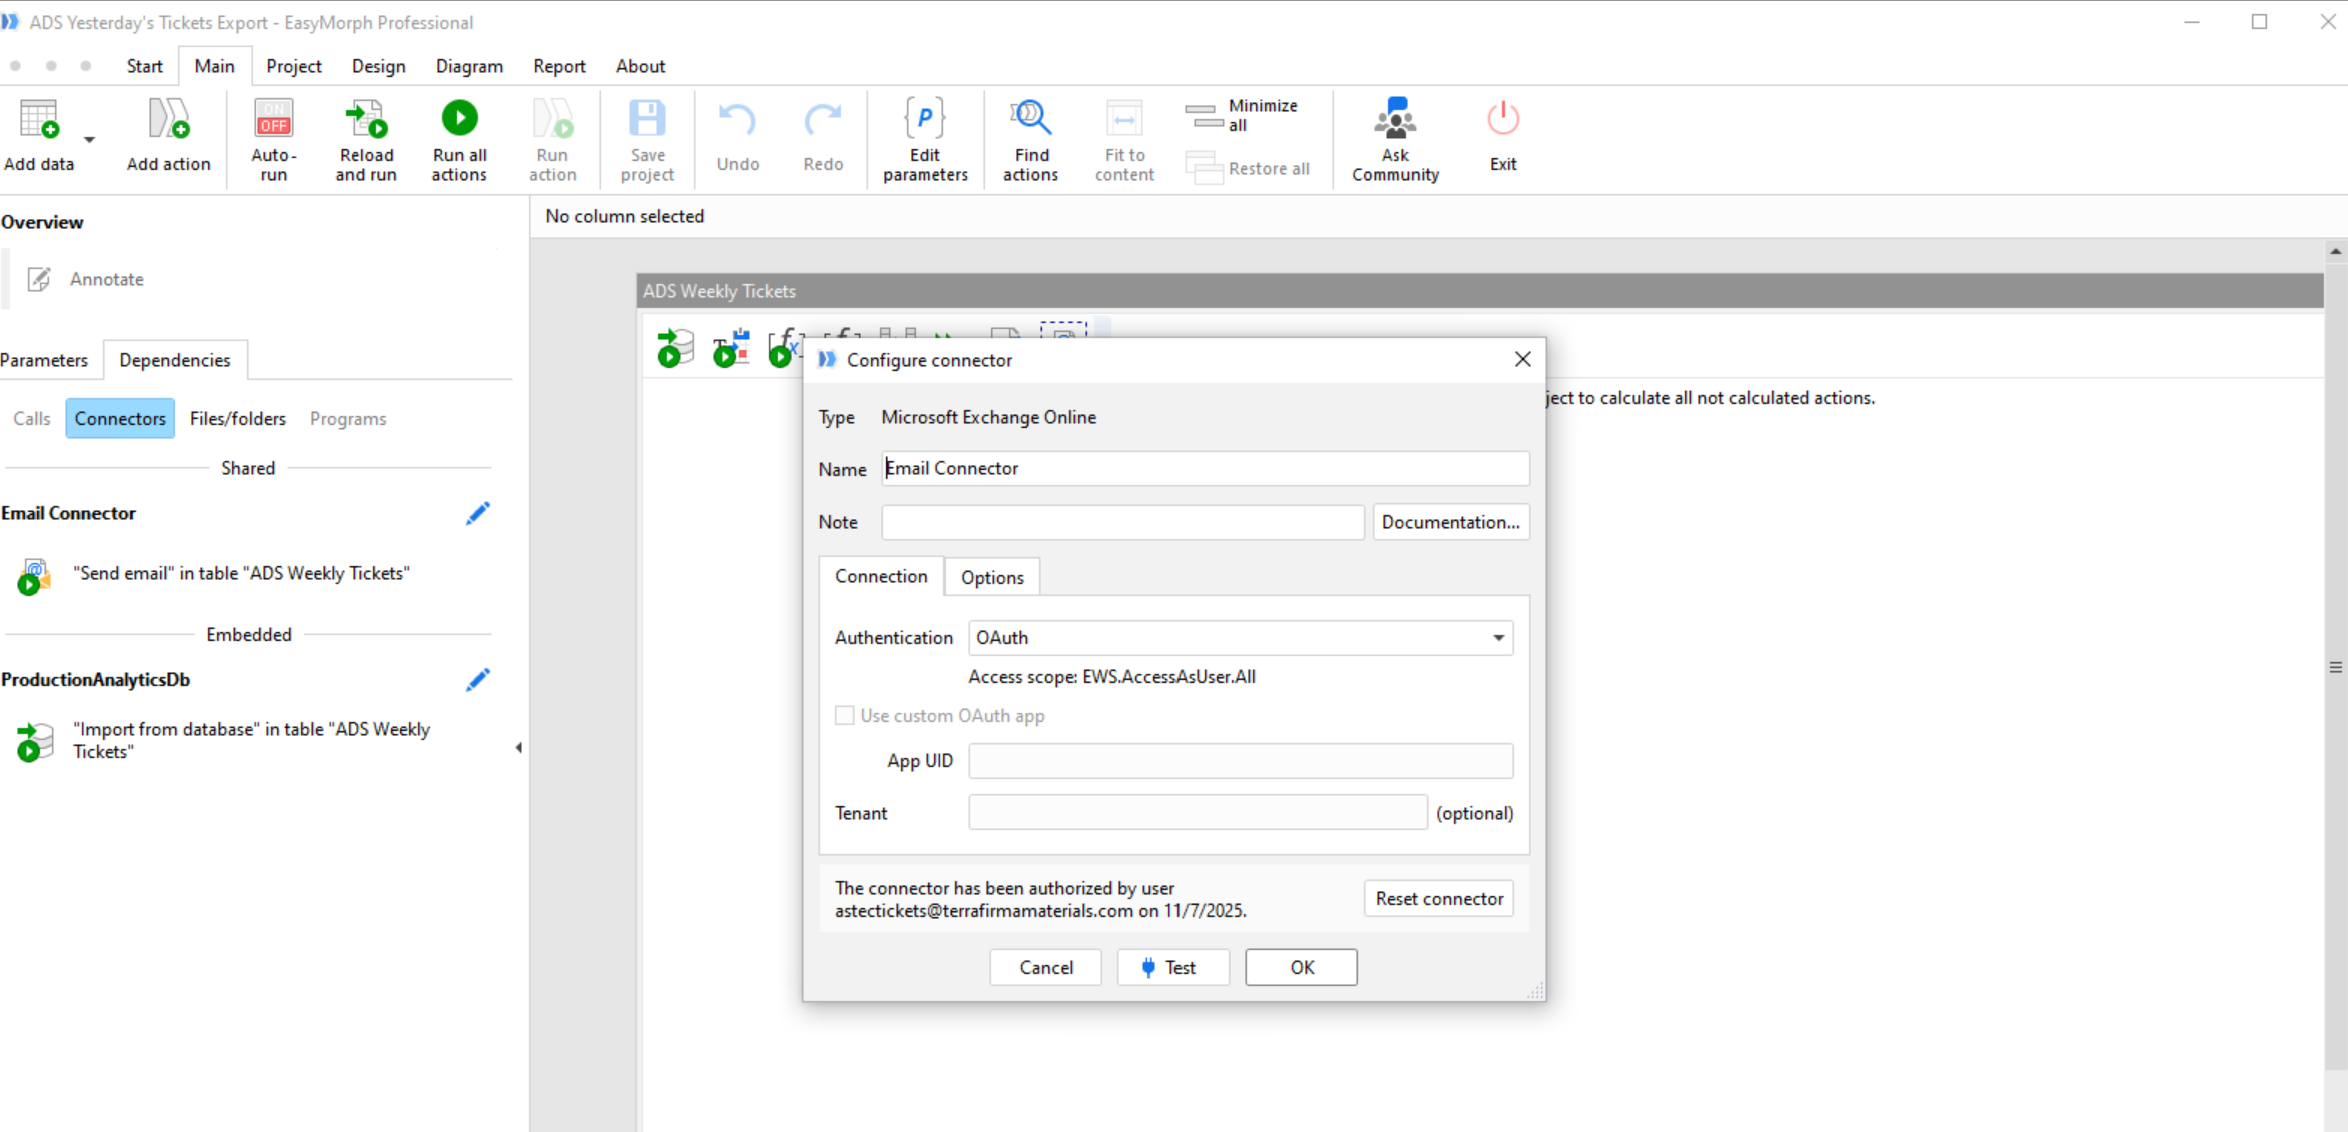Screen dimensions: 2348x1132
Task: Open Edit parameters tool
Action: 925,120
